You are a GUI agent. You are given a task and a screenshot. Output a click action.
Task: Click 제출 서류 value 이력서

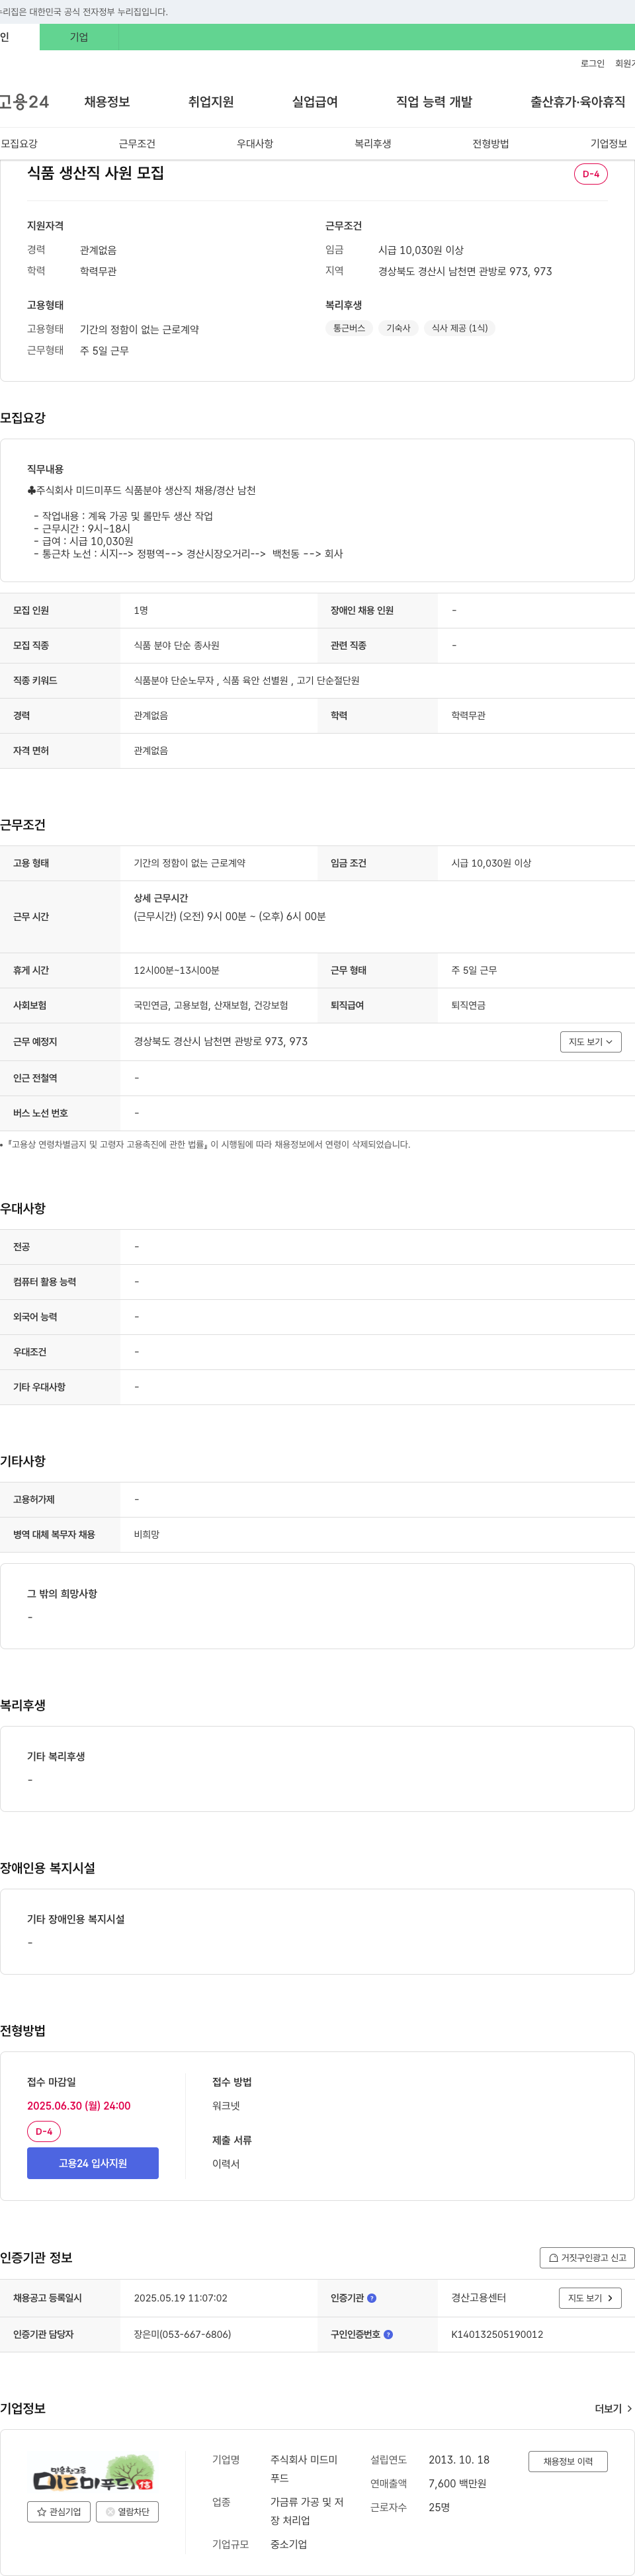click(x=226, y=2163)
